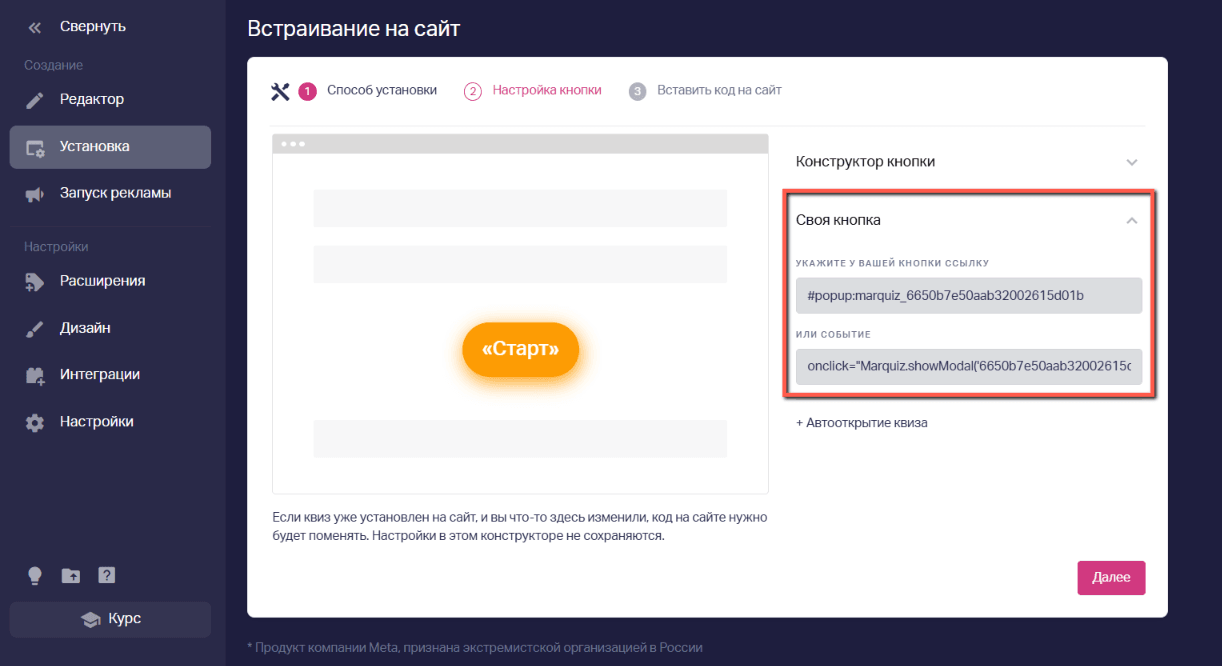Screen dimensions: 1222x666
Task: Expand the + Автооткрытие квиза option
Action: (862, 423)
